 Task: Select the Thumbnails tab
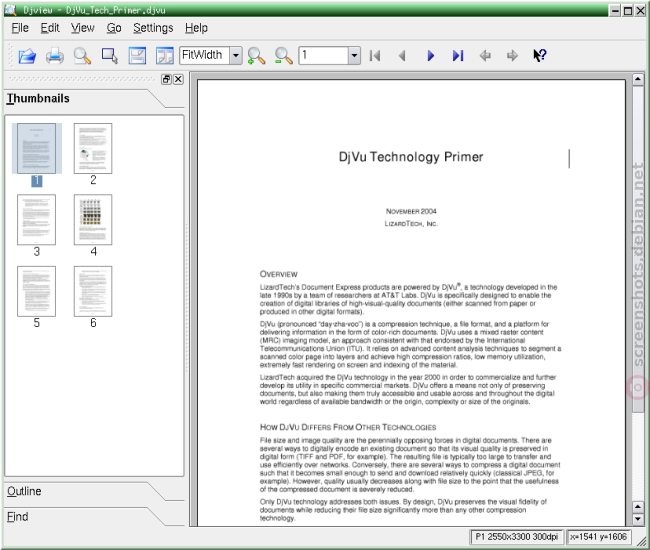(x=38, y=99)
